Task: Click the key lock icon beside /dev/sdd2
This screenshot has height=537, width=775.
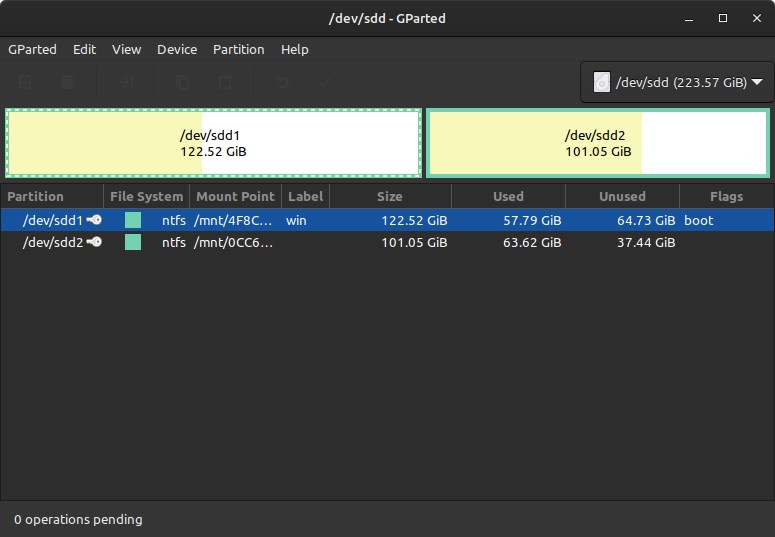Action: tap(94, 242)
